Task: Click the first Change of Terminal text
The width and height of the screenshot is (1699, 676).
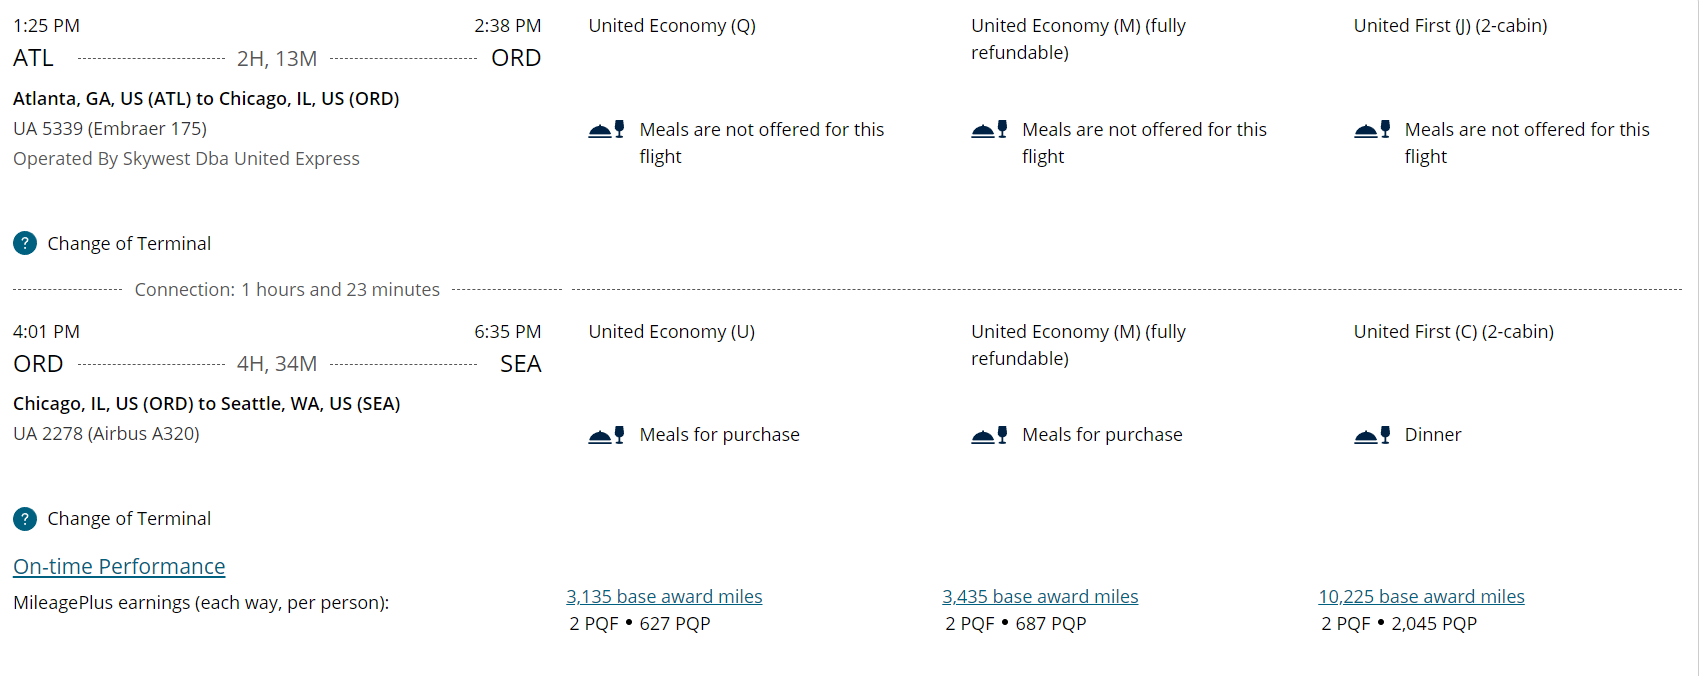Action: coord(129,243)
